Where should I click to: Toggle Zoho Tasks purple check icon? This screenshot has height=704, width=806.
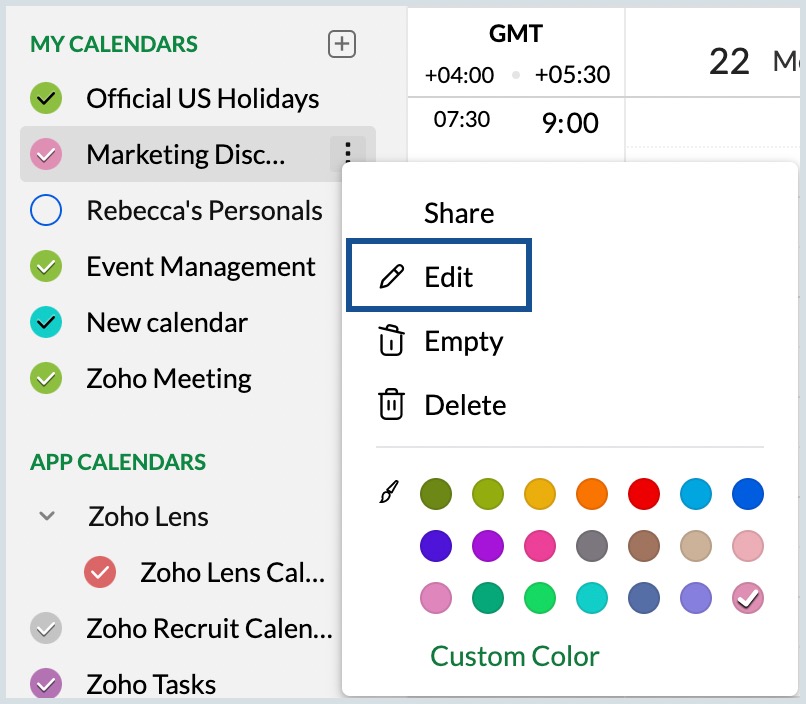pos(47,685)
